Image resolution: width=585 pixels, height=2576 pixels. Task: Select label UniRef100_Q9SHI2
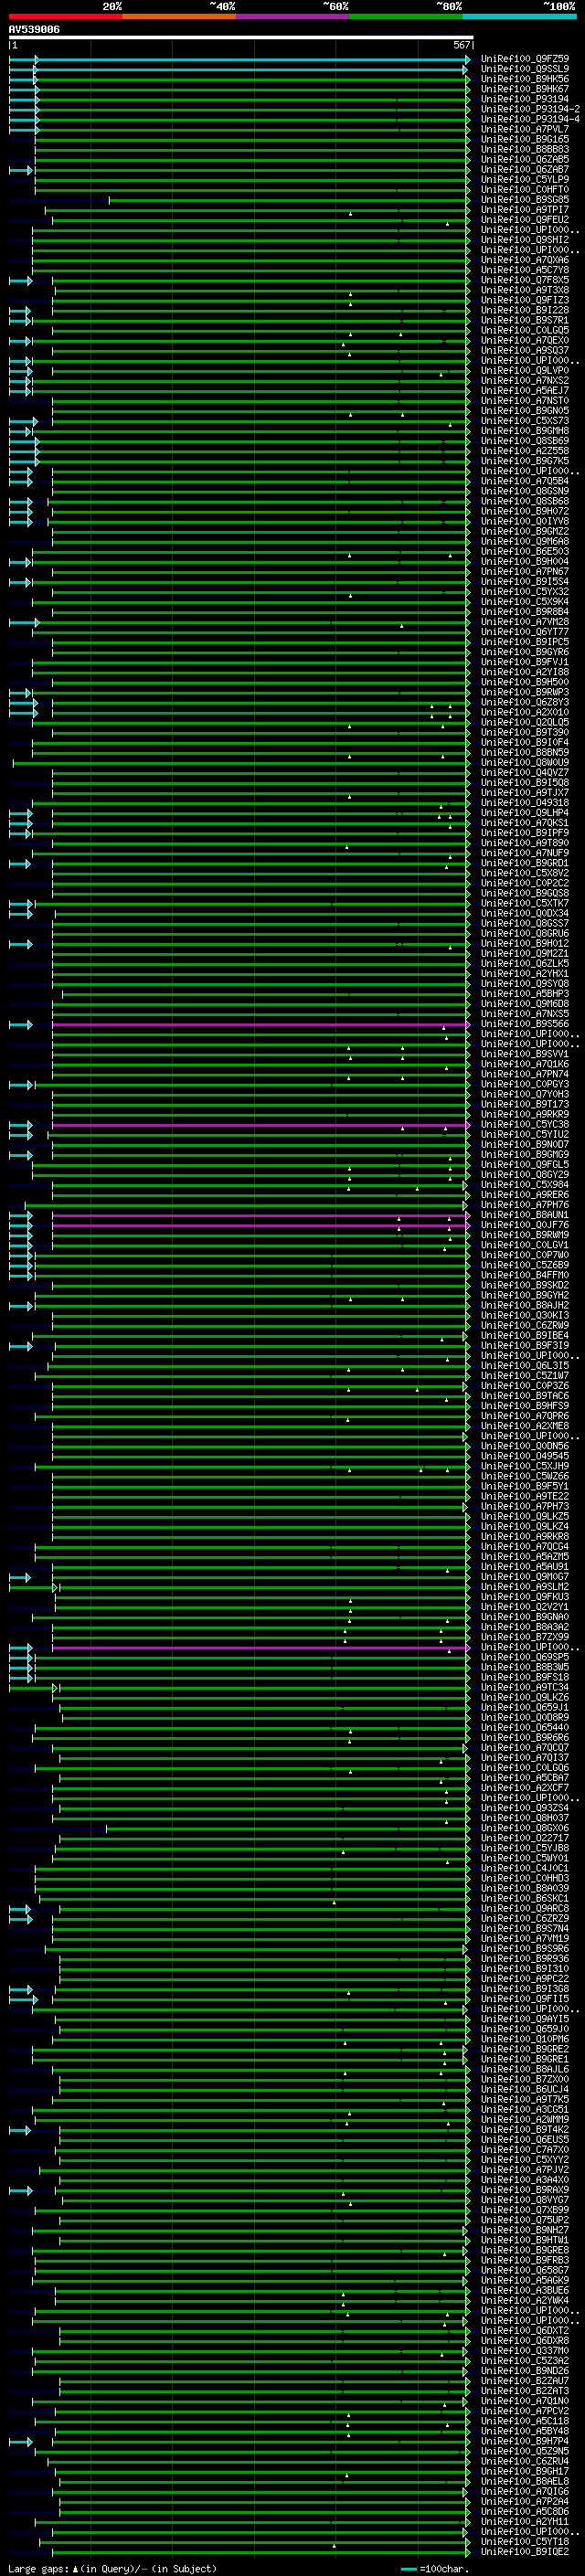(x=525, y=240)
